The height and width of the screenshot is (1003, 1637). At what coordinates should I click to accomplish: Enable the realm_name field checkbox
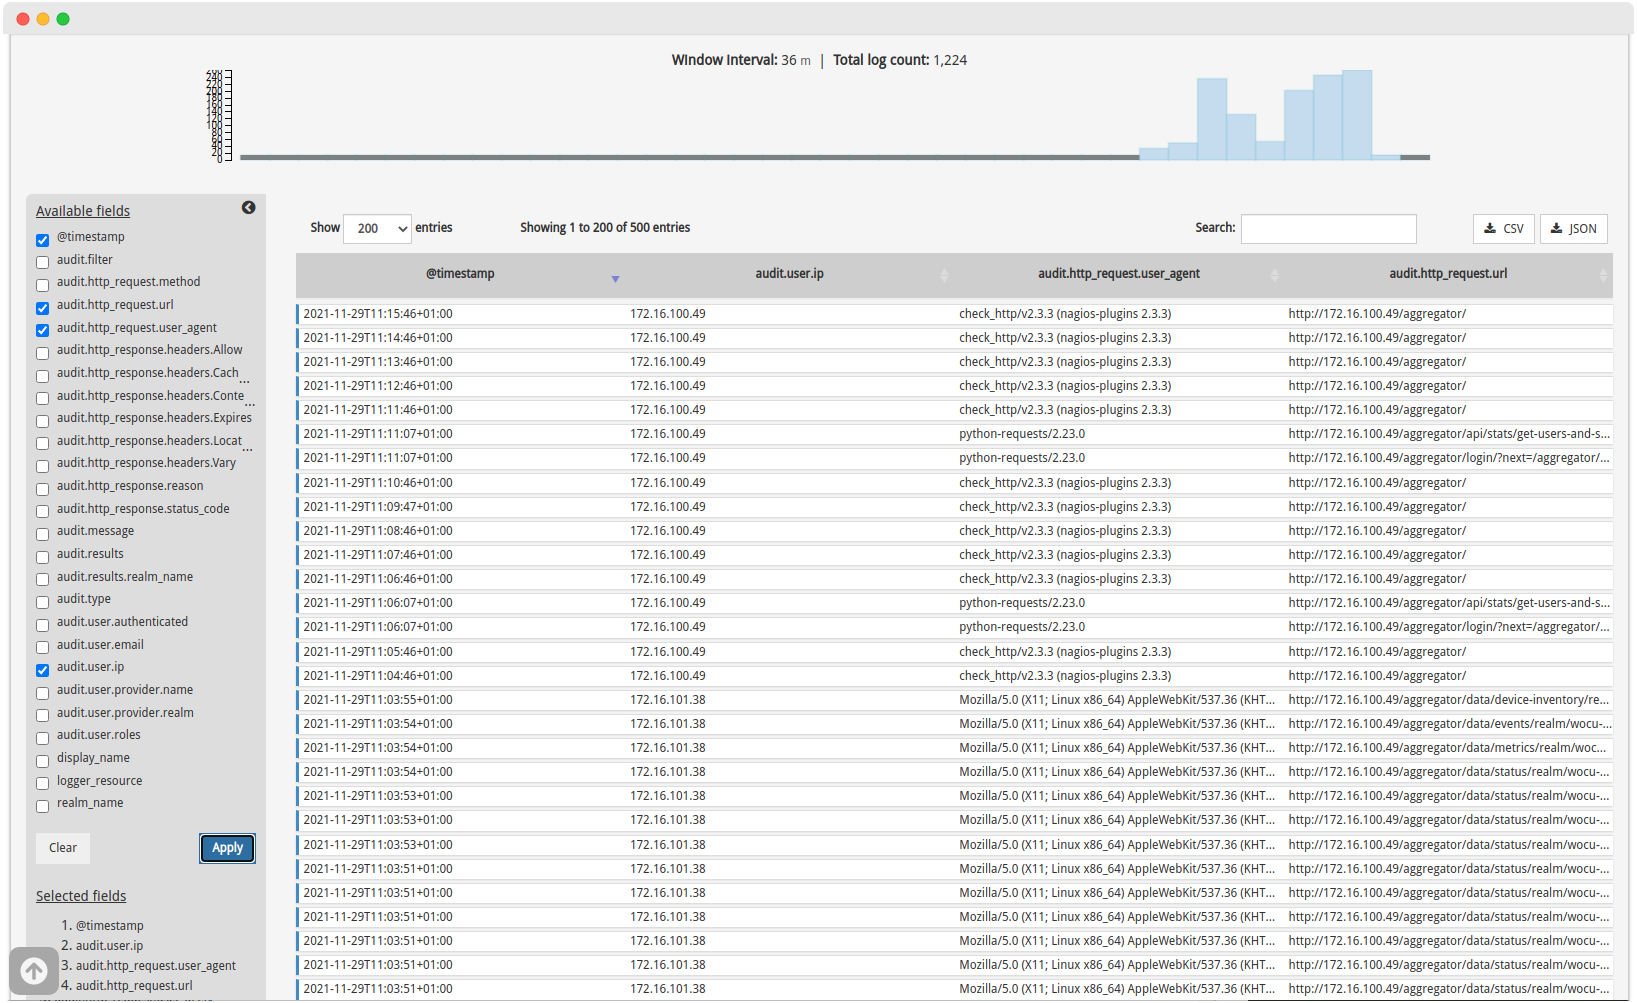[x=42, y=806]
